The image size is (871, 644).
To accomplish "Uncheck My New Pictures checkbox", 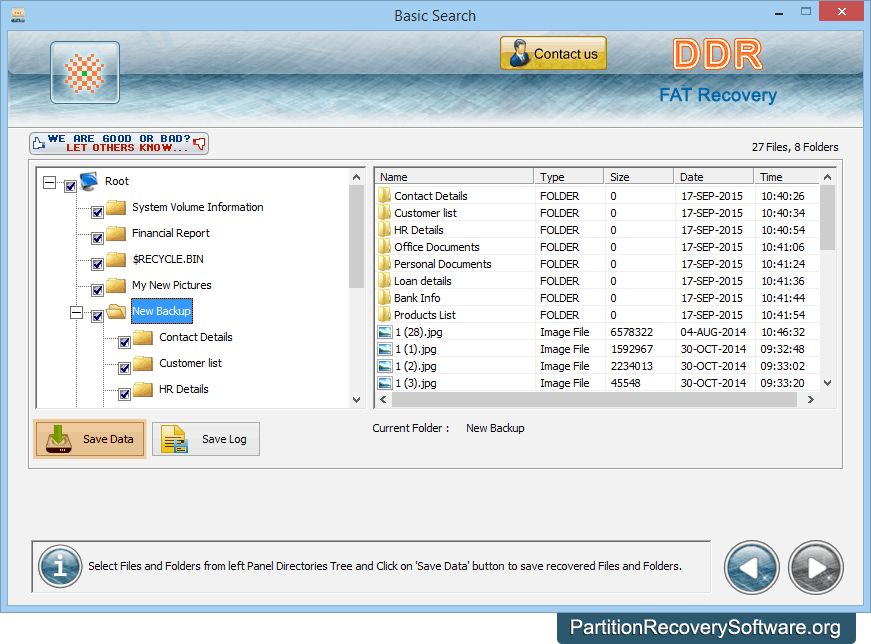I will pos(97,291).
